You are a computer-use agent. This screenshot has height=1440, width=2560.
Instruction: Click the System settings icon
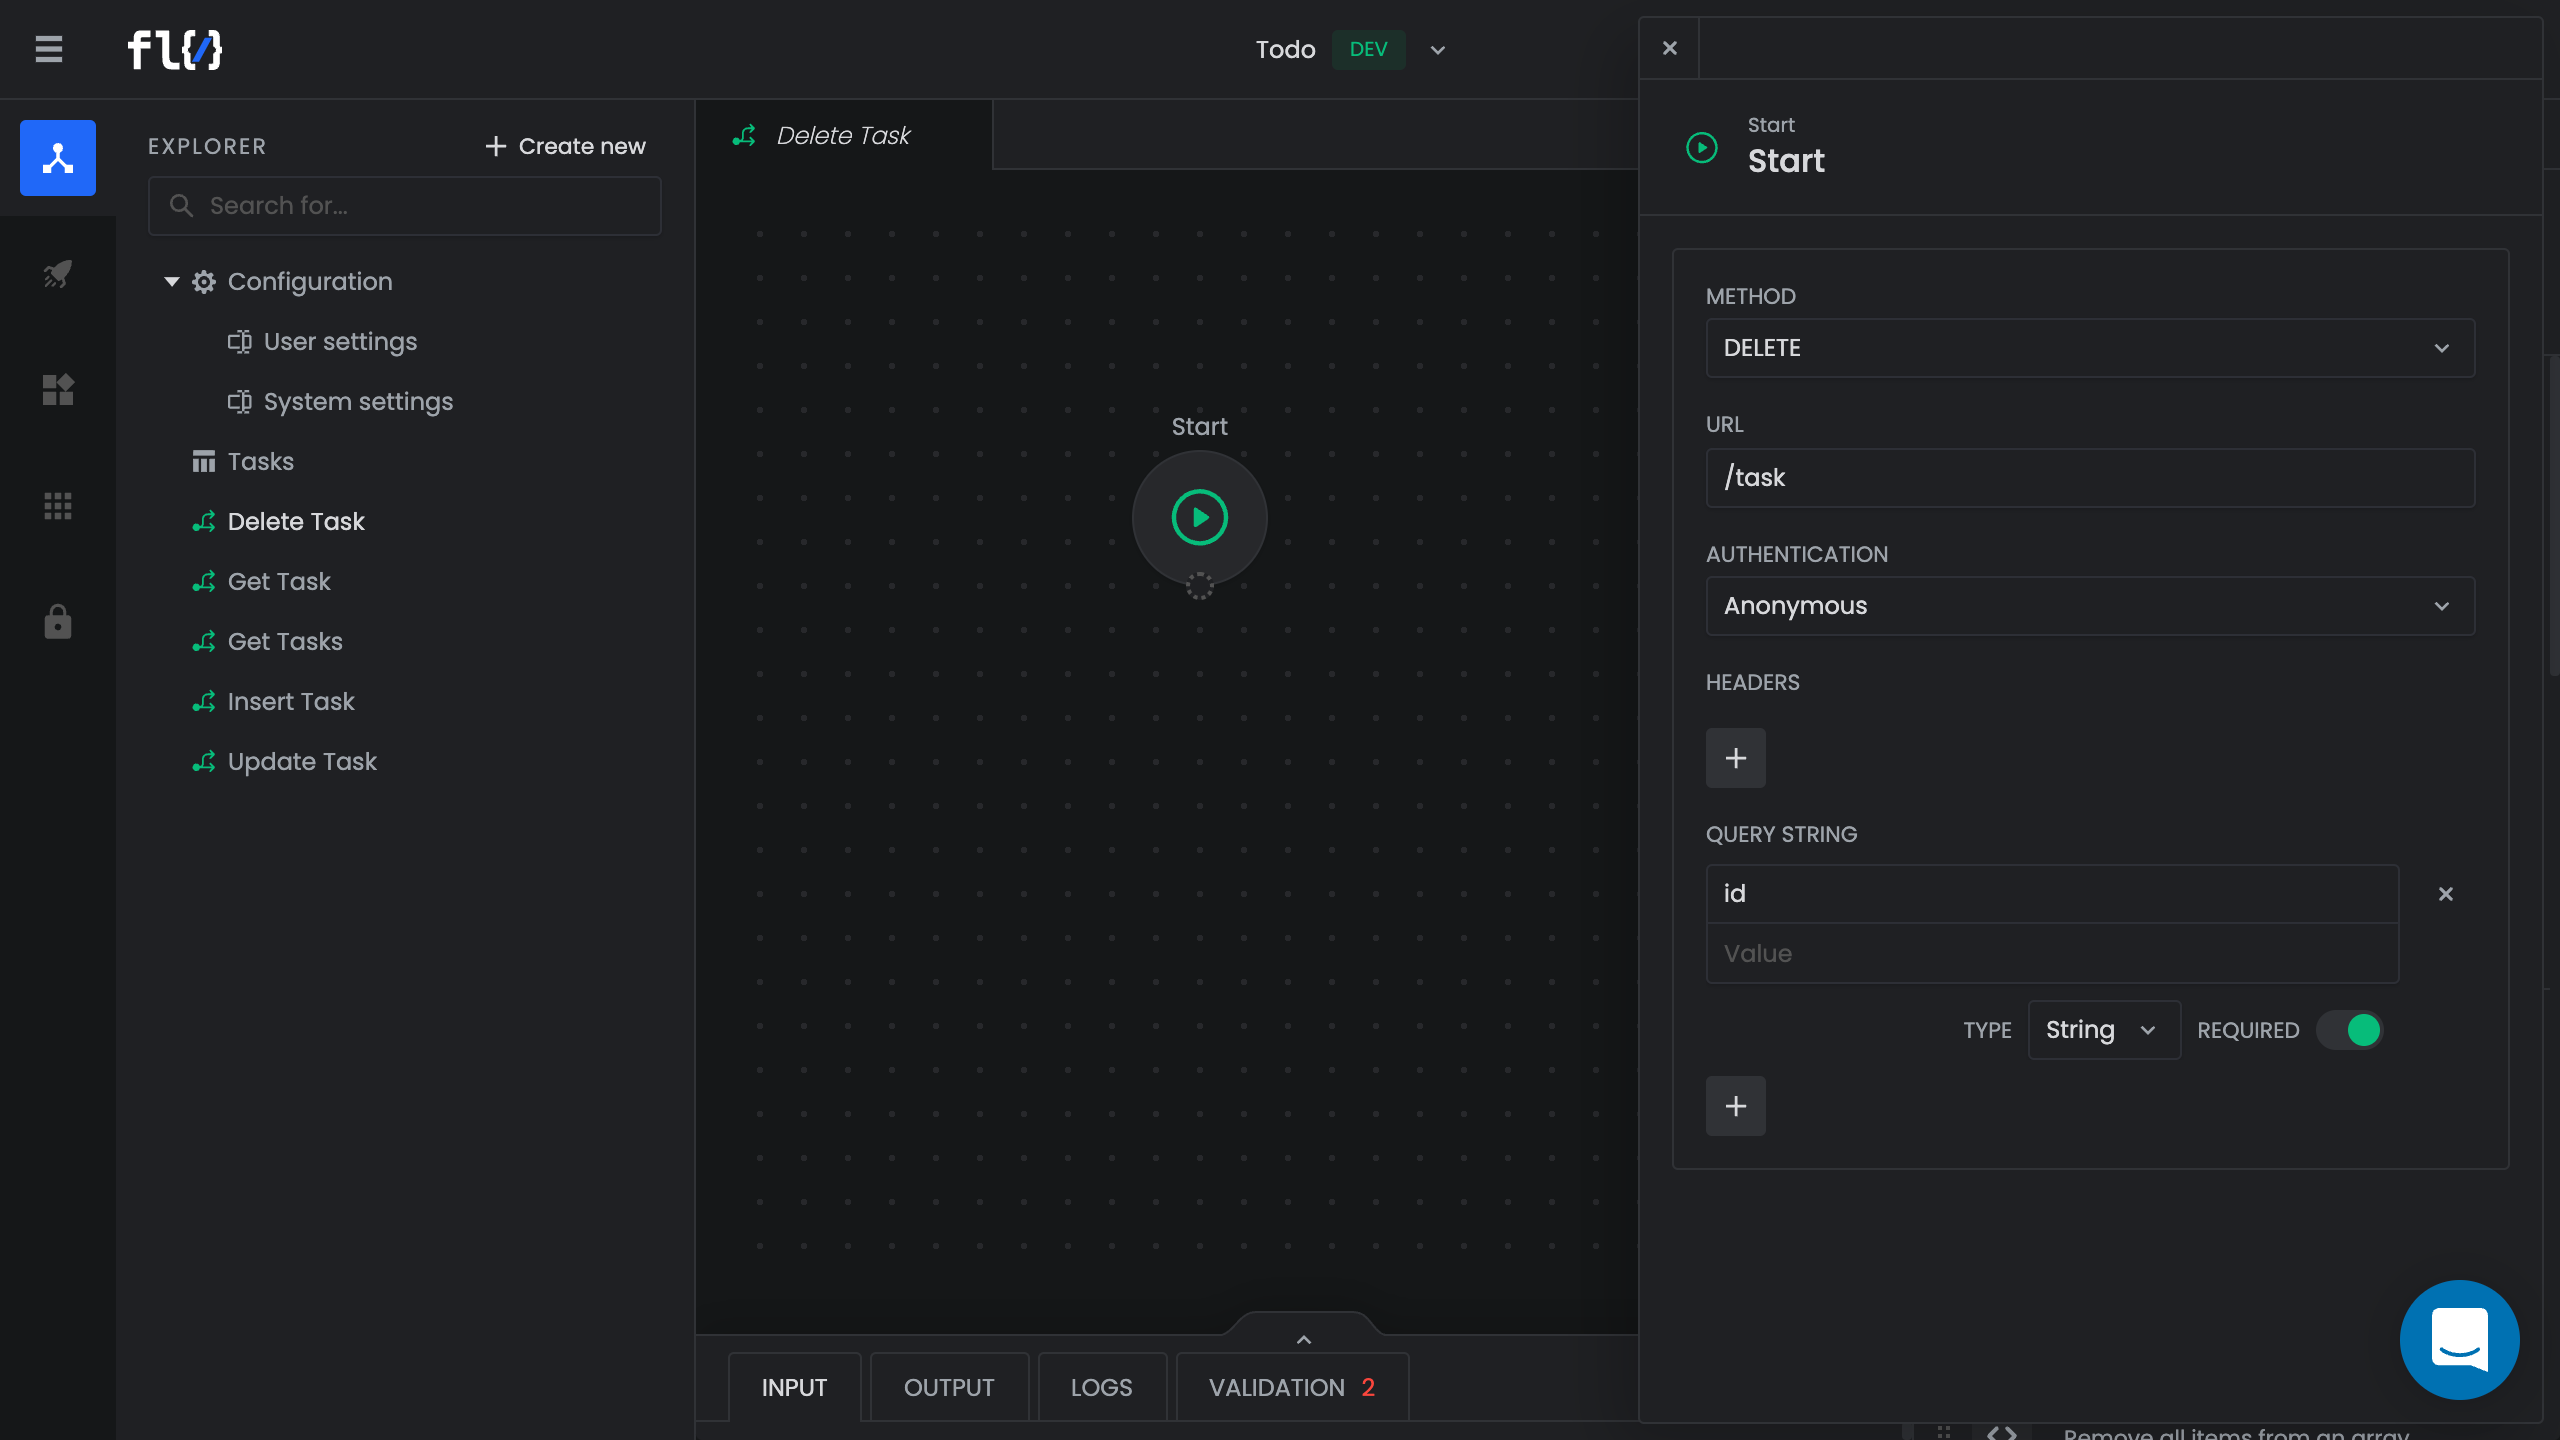pyautogui.click(x=240, y=402)
